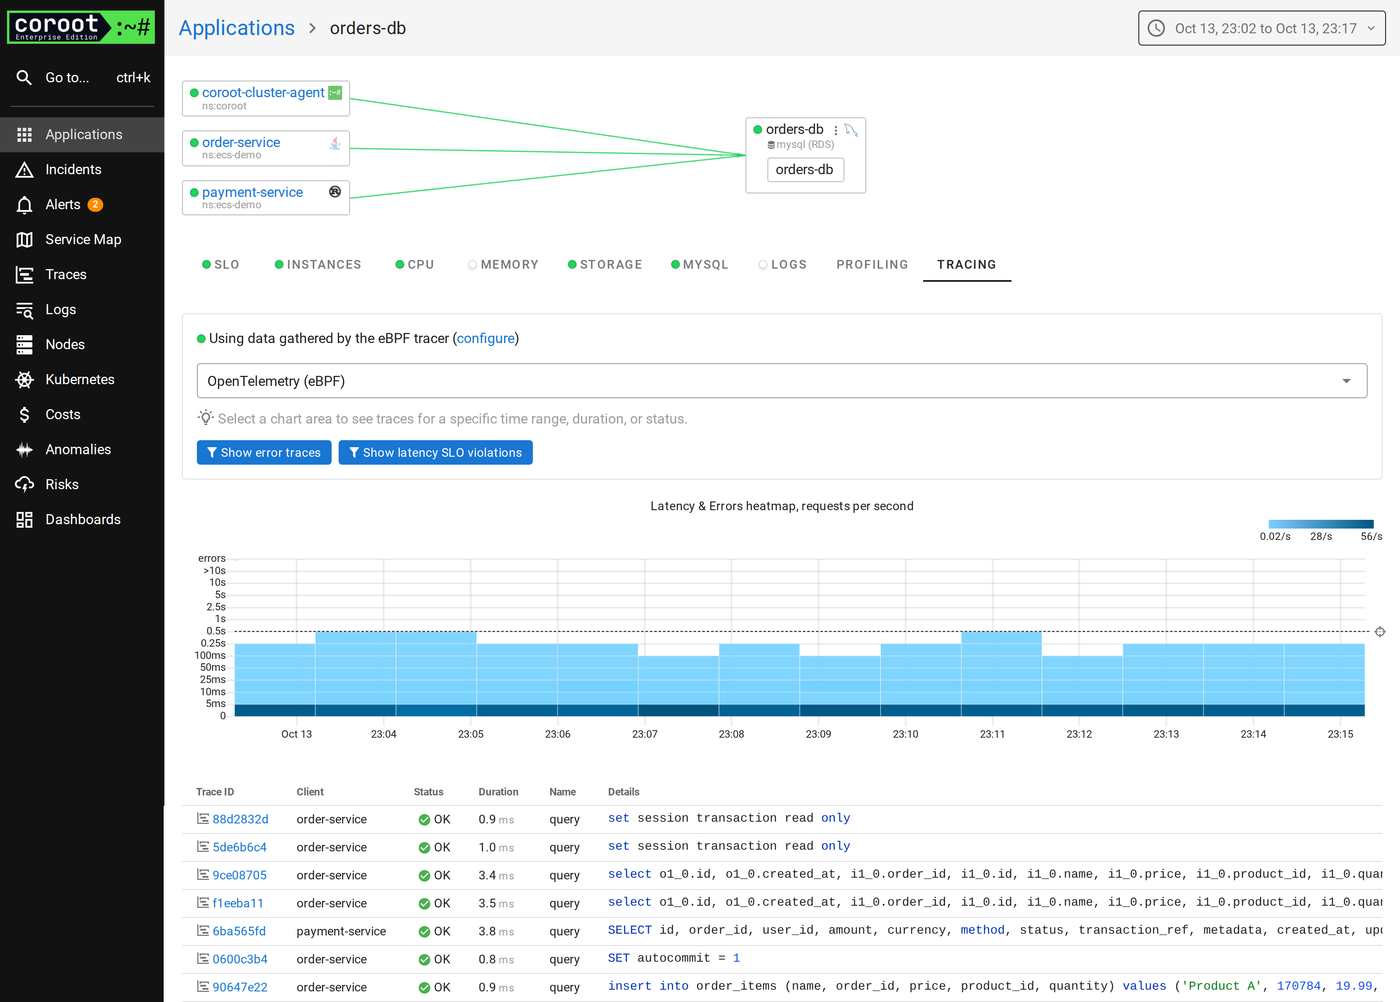The height and width of the screenshot is (1002, 1400).
Task: Click Show latency SLO violations button
Action: (436, 453)
